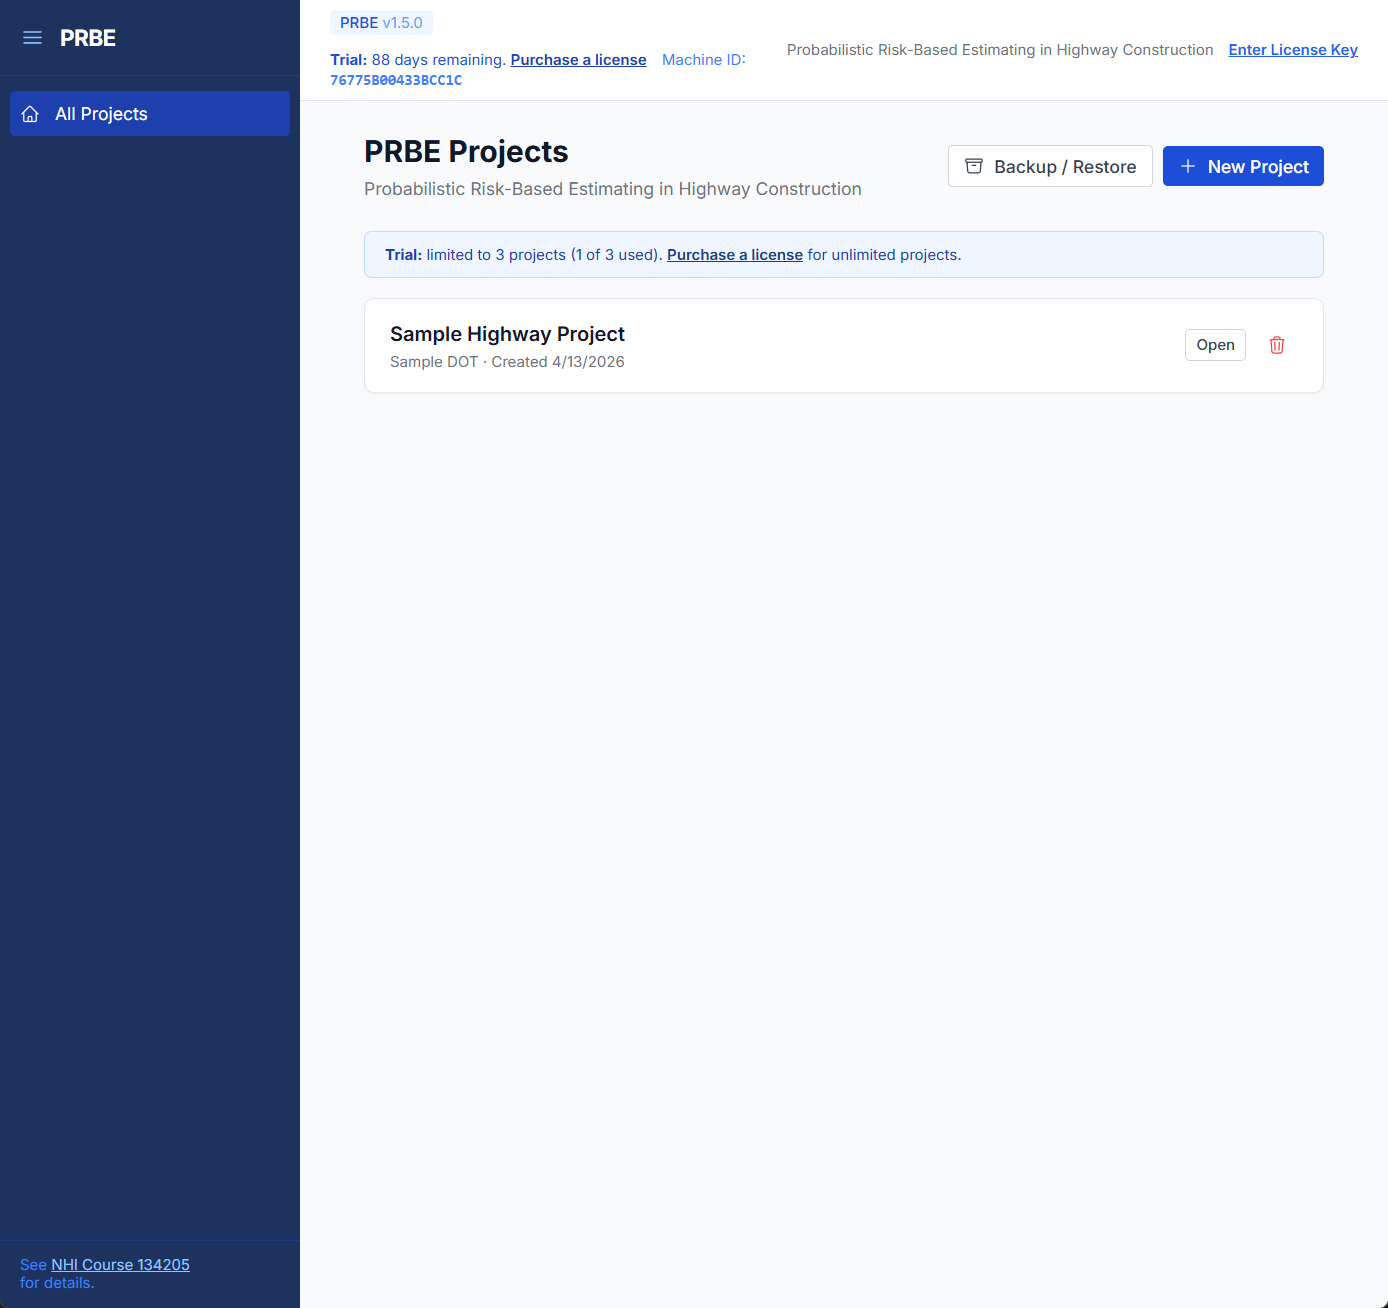Screen dimensions: 1388x1308
Task: Click the plus icon inside New Project button
Action: (1187, 166)
